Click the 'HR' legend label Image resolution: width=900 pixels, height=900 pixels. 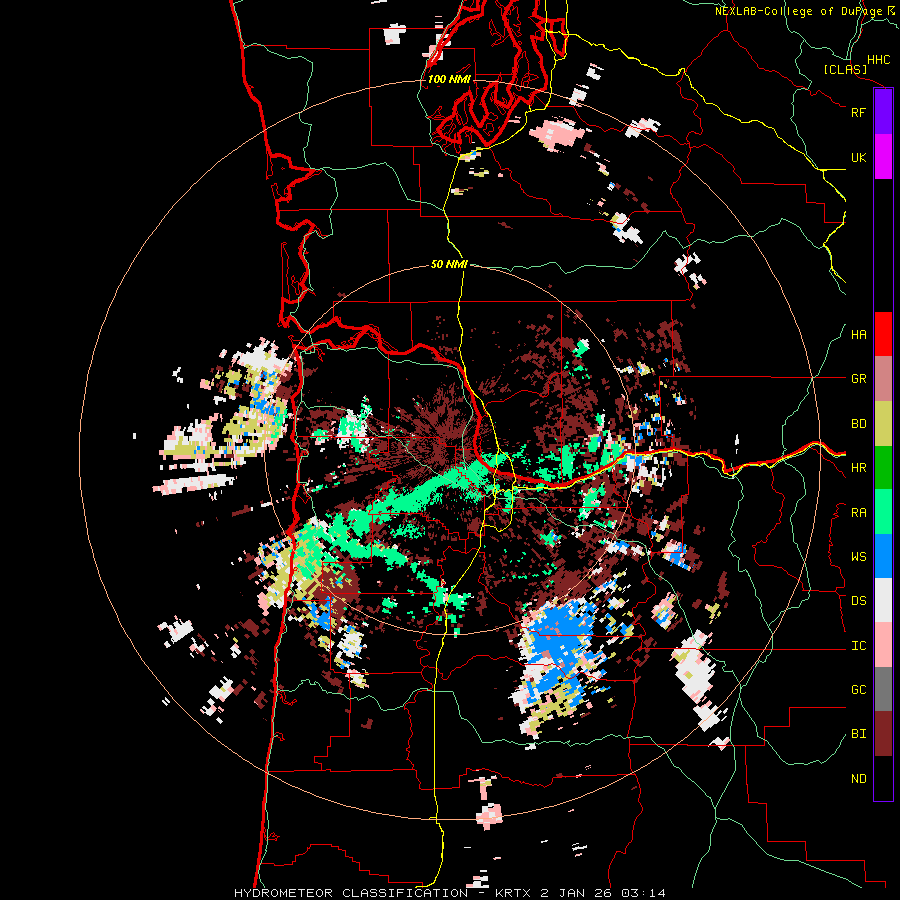858,468
